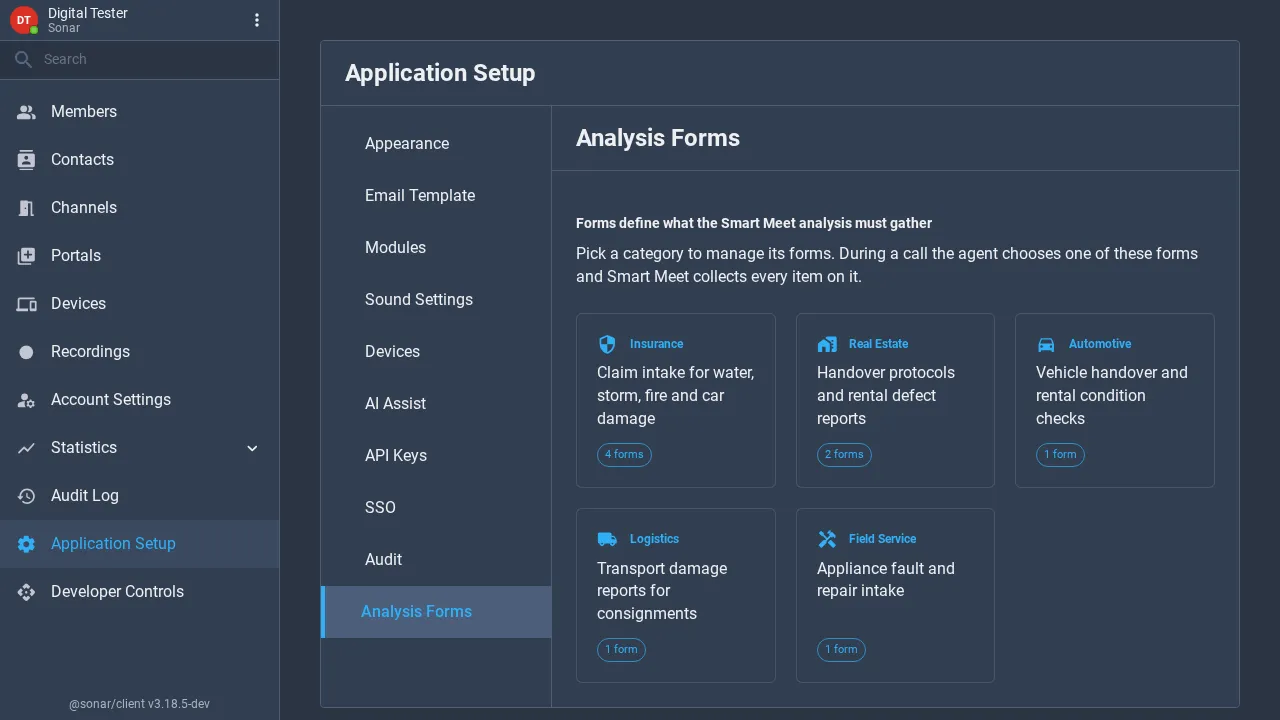Switch to Modules tab
This screenshot has height=720, width=1280.
point(436,248)
